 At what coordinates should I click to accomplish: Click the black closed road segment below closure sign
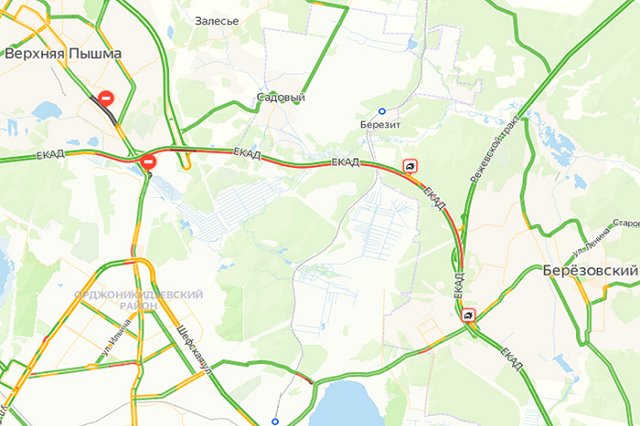pos(104,110)
